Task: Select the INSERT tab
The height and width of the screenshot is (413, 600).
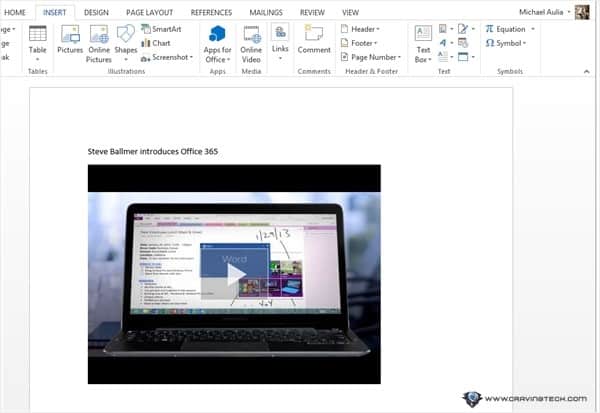Action: click(54, 13)
